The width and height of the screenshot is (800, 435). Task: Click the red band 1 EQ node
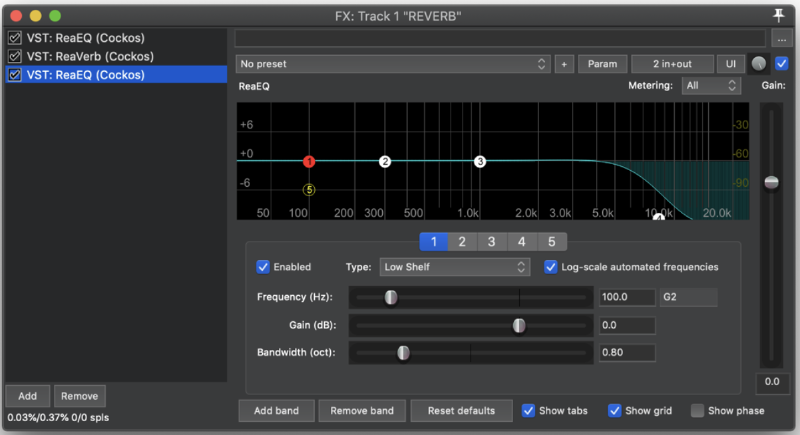click(x=309, y=162)
